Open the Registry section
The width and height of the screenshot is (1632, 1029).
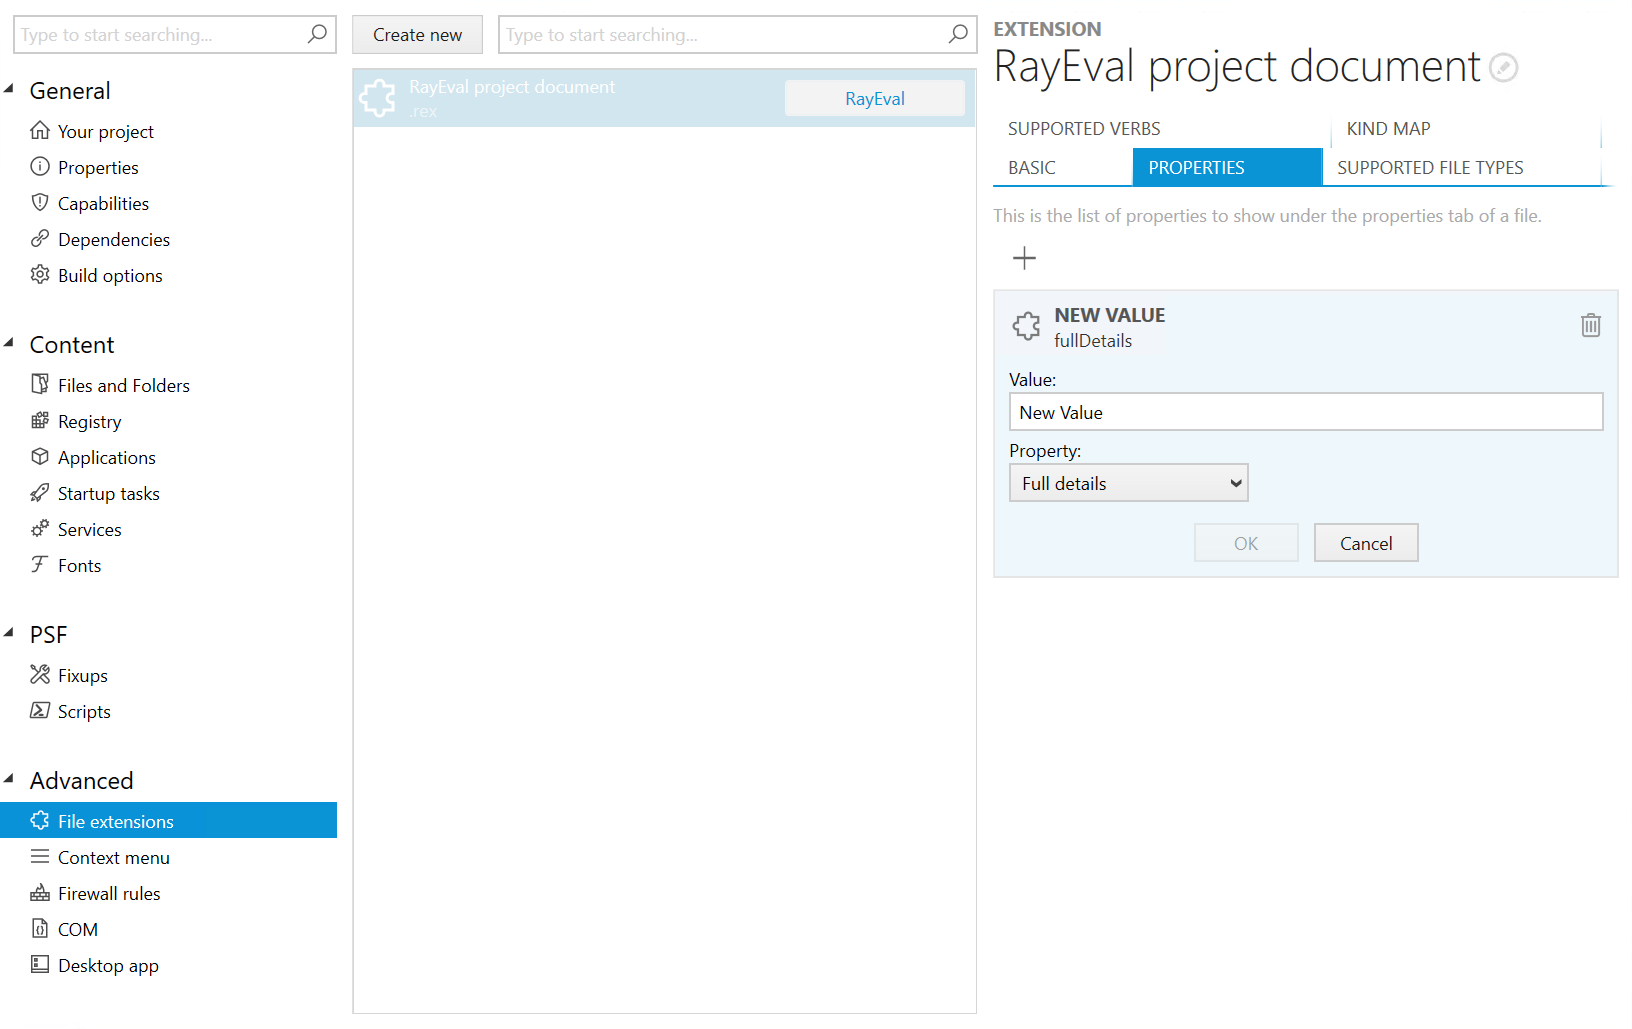89,422
